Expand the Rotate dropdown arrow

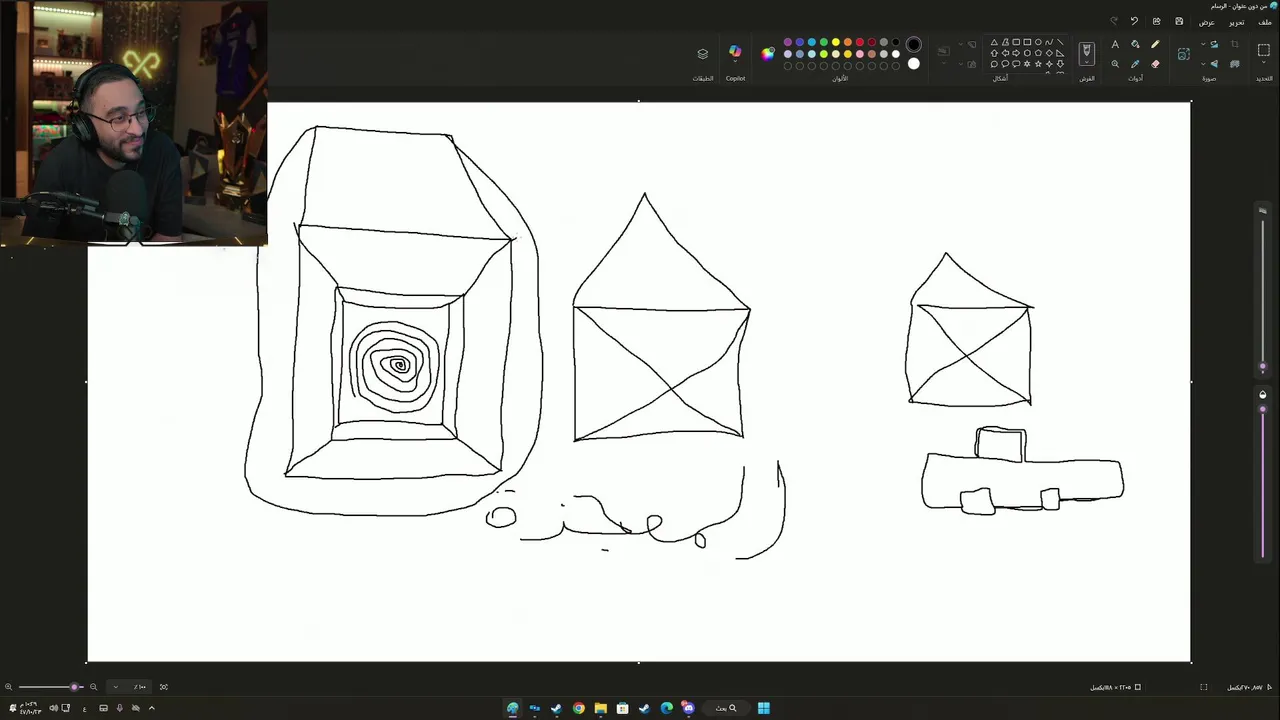(x=1203, y=44)
